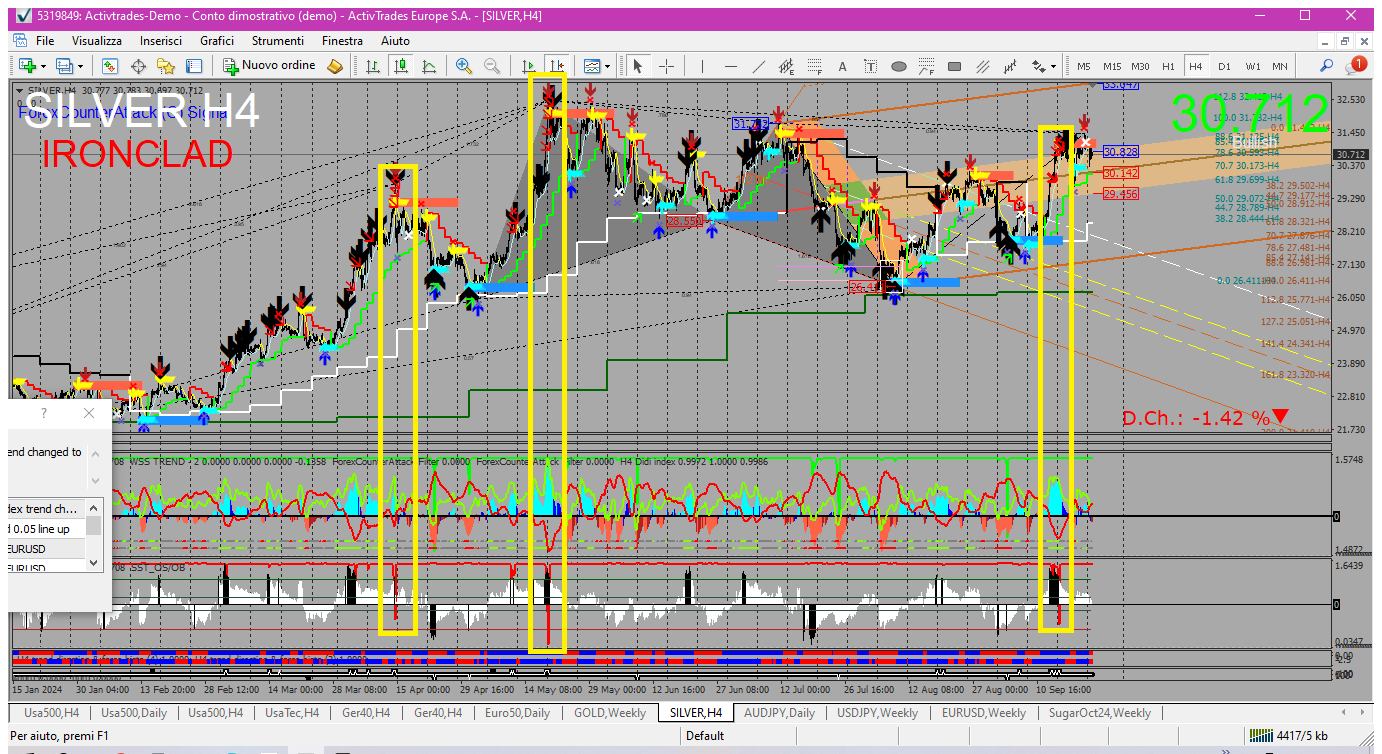Open the Strumenti menu

278,41
